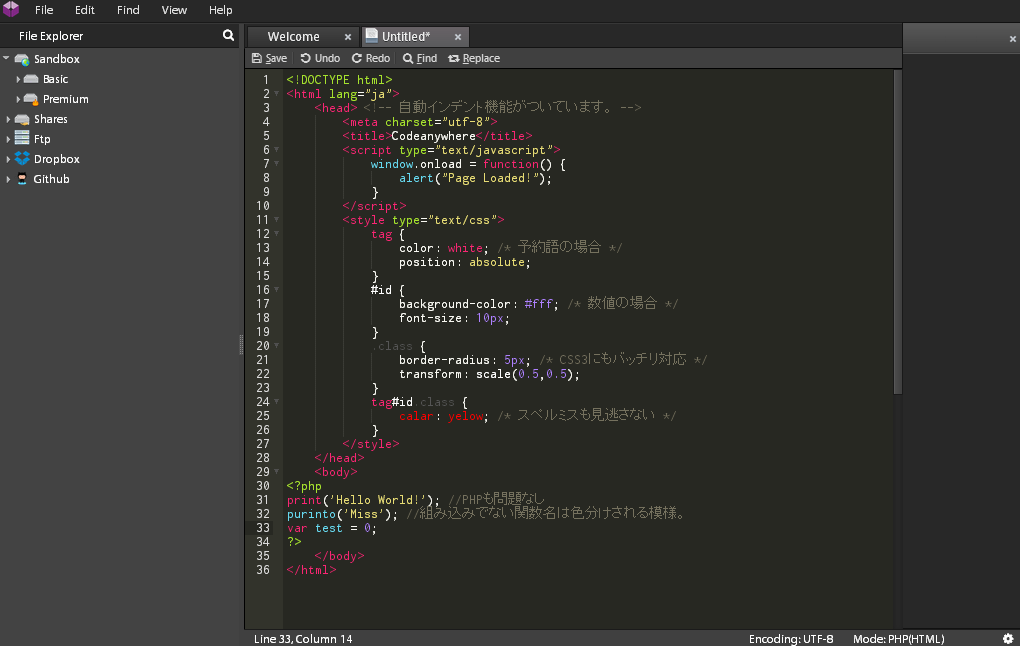Expand the Basic folder arrow
This screenshot has width=1020, height=646.
pos(18,79)
